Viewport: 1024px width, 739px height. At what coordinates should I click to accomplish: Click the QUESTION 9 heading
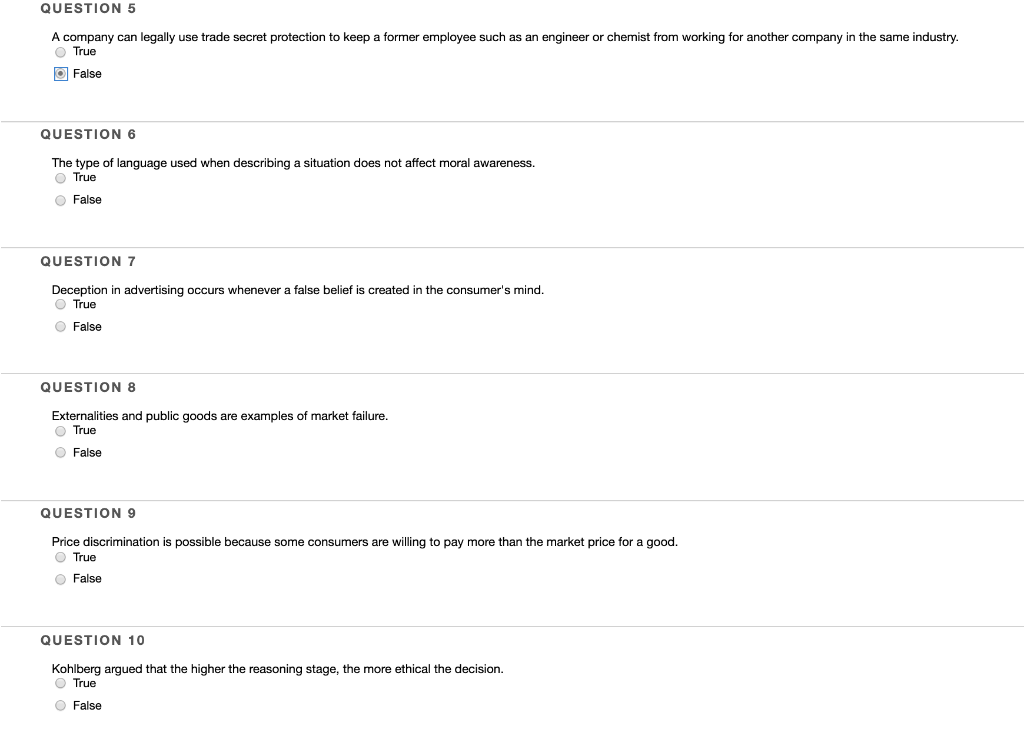88,513
